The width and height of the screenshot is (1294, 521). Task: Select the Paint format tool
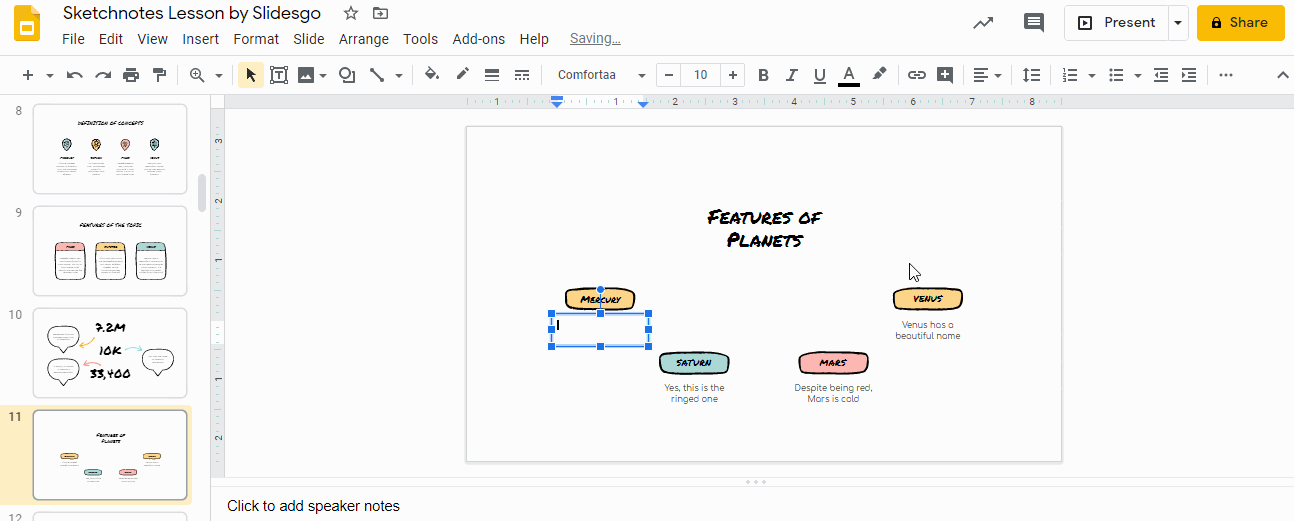pyautogui.click(x=159, y=75)
